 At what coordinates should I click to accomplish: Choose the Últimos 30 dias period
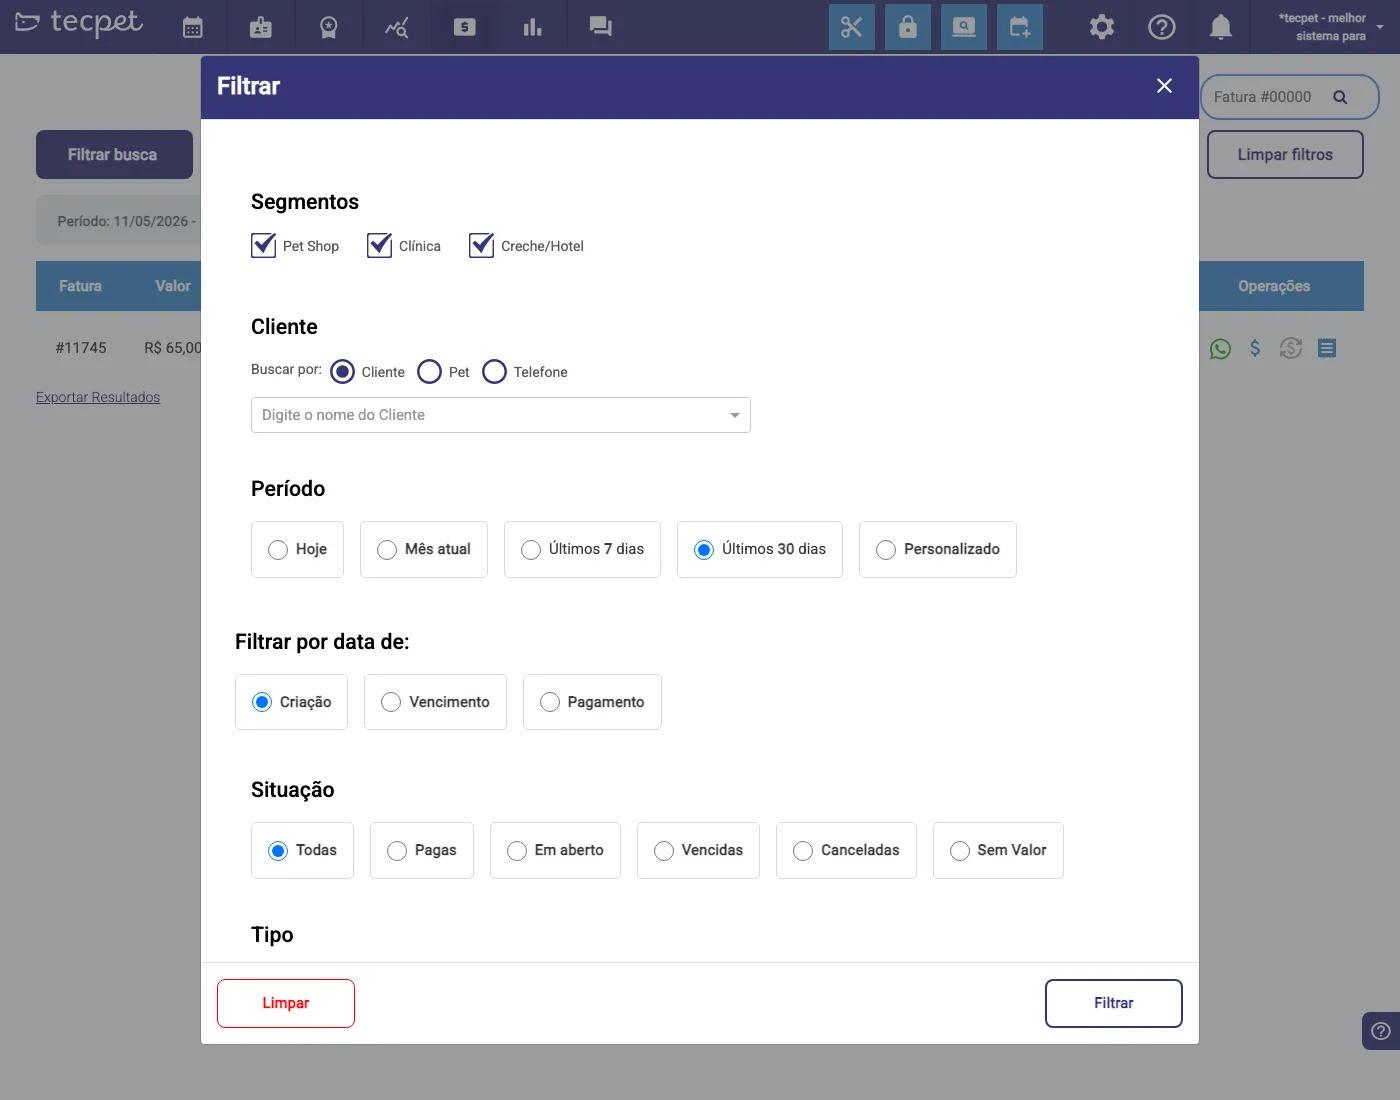pos(760,549)
